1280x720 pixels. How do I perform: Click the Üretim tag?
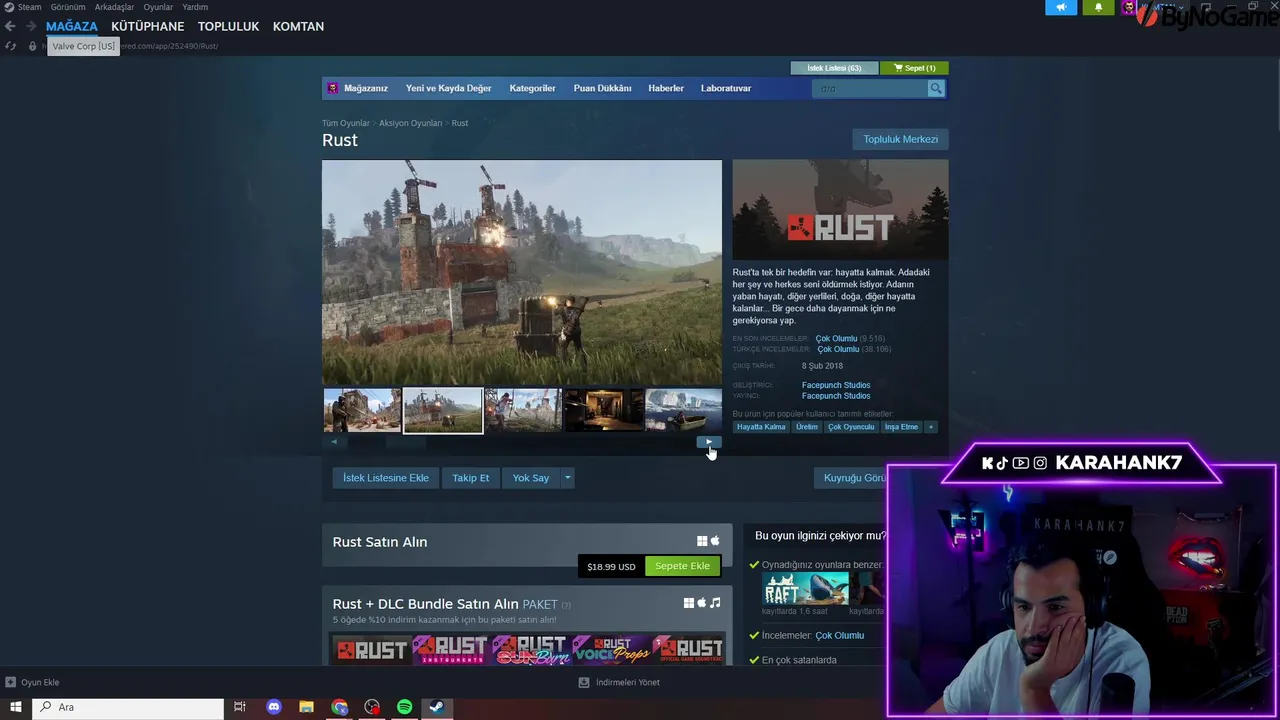(807, 427)
